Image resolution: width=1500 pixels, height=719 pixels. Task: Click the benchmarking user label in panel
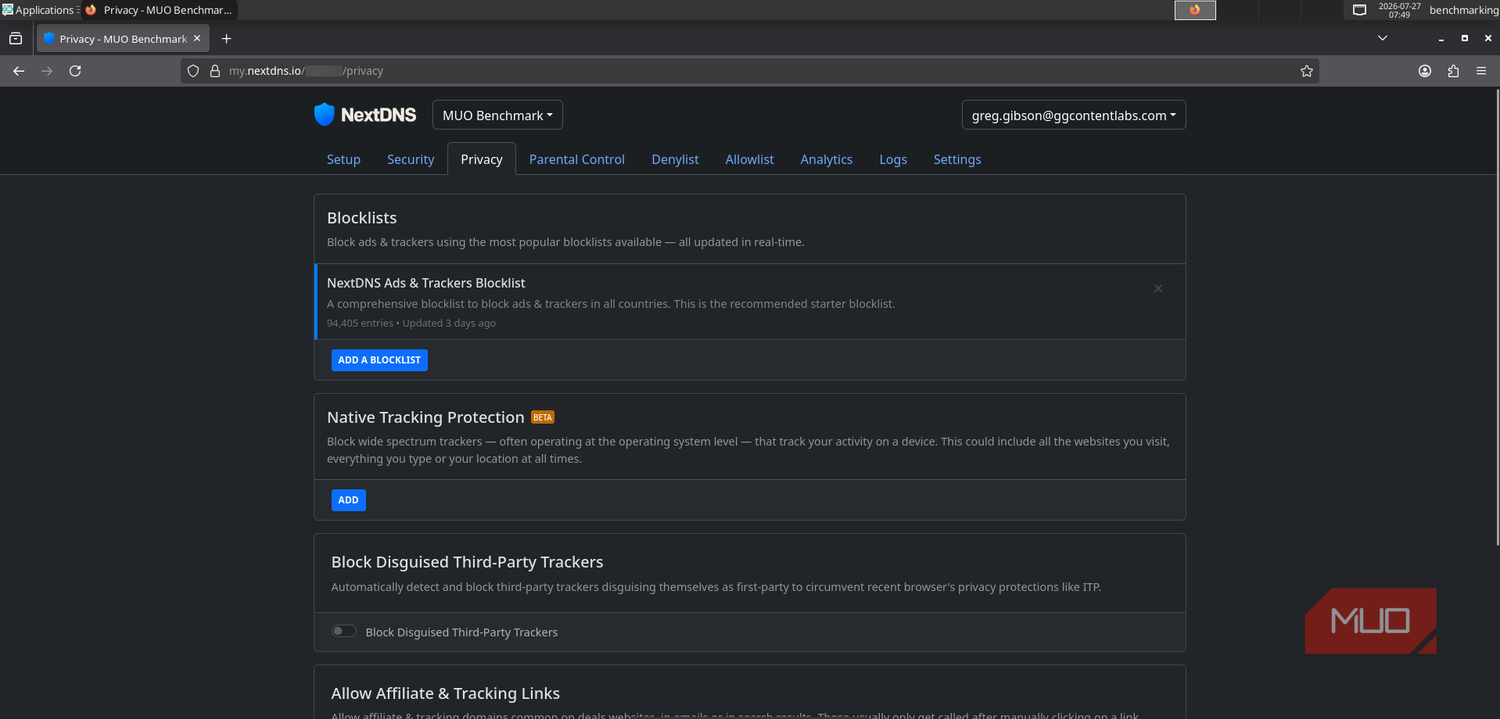1463,10
